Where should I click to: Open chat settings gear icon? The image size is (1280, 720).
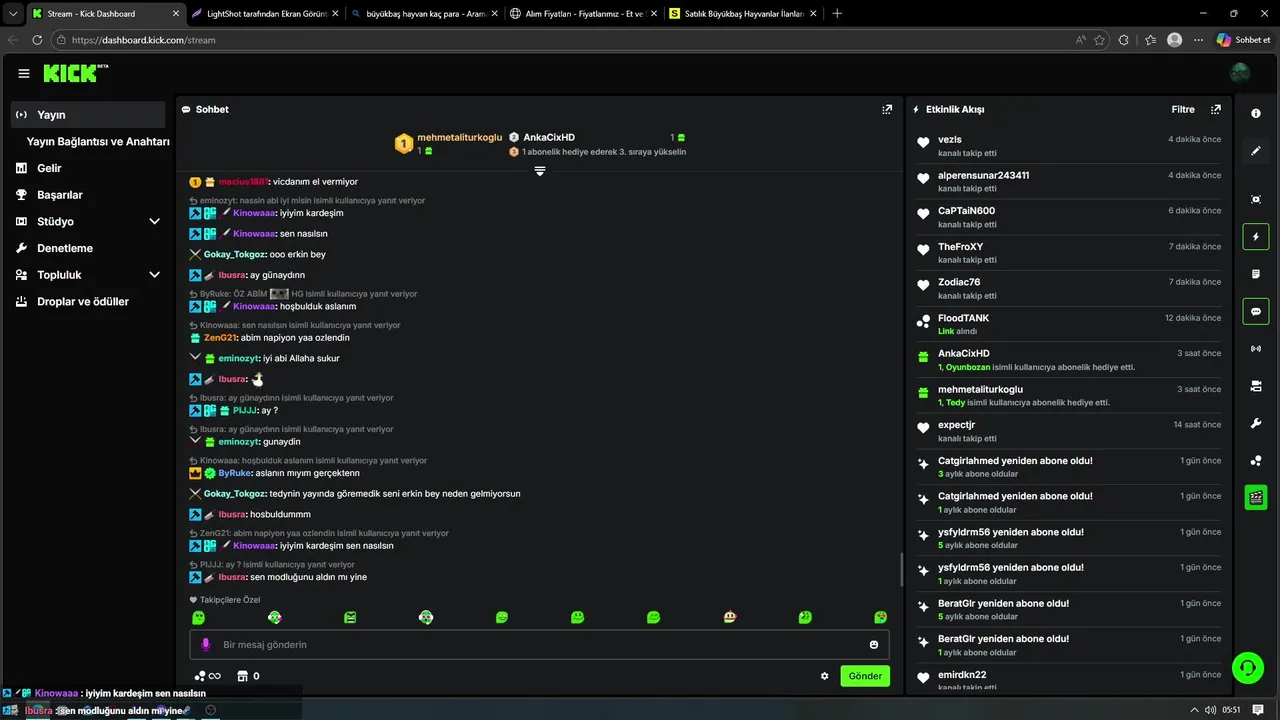825,676
